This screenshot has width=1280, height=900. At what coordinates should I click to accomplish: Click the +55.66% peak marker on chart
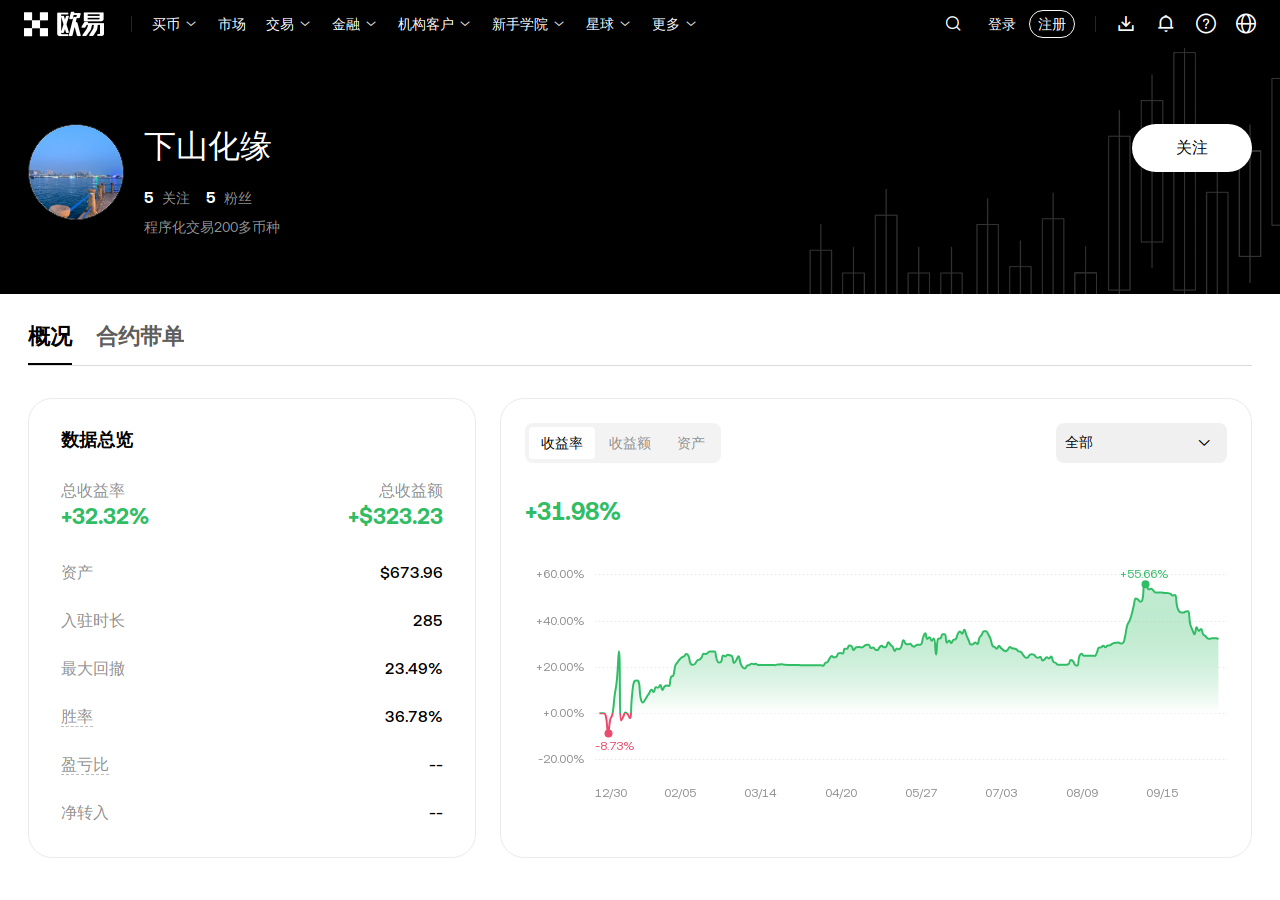1145,584
